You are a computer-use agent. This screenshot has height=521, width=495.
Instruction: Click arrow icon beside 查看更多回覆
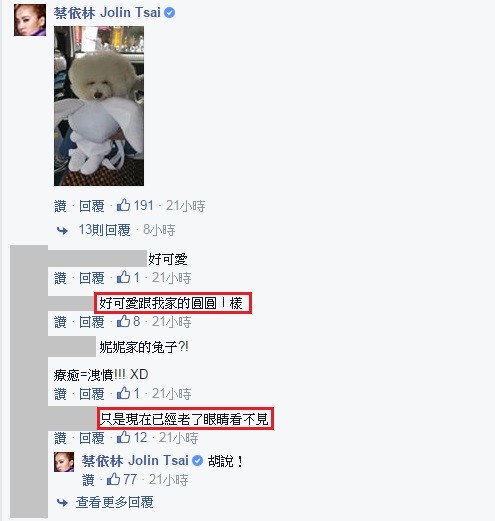coord(62,502)
